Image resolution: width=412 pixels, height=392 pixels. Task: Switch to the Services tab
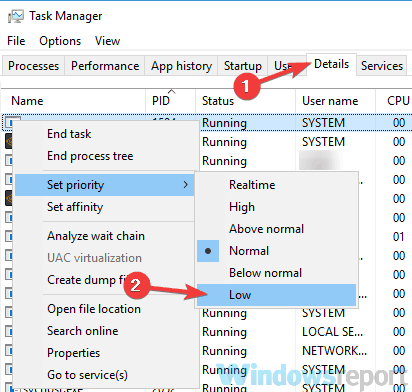[x=382, y=66]
